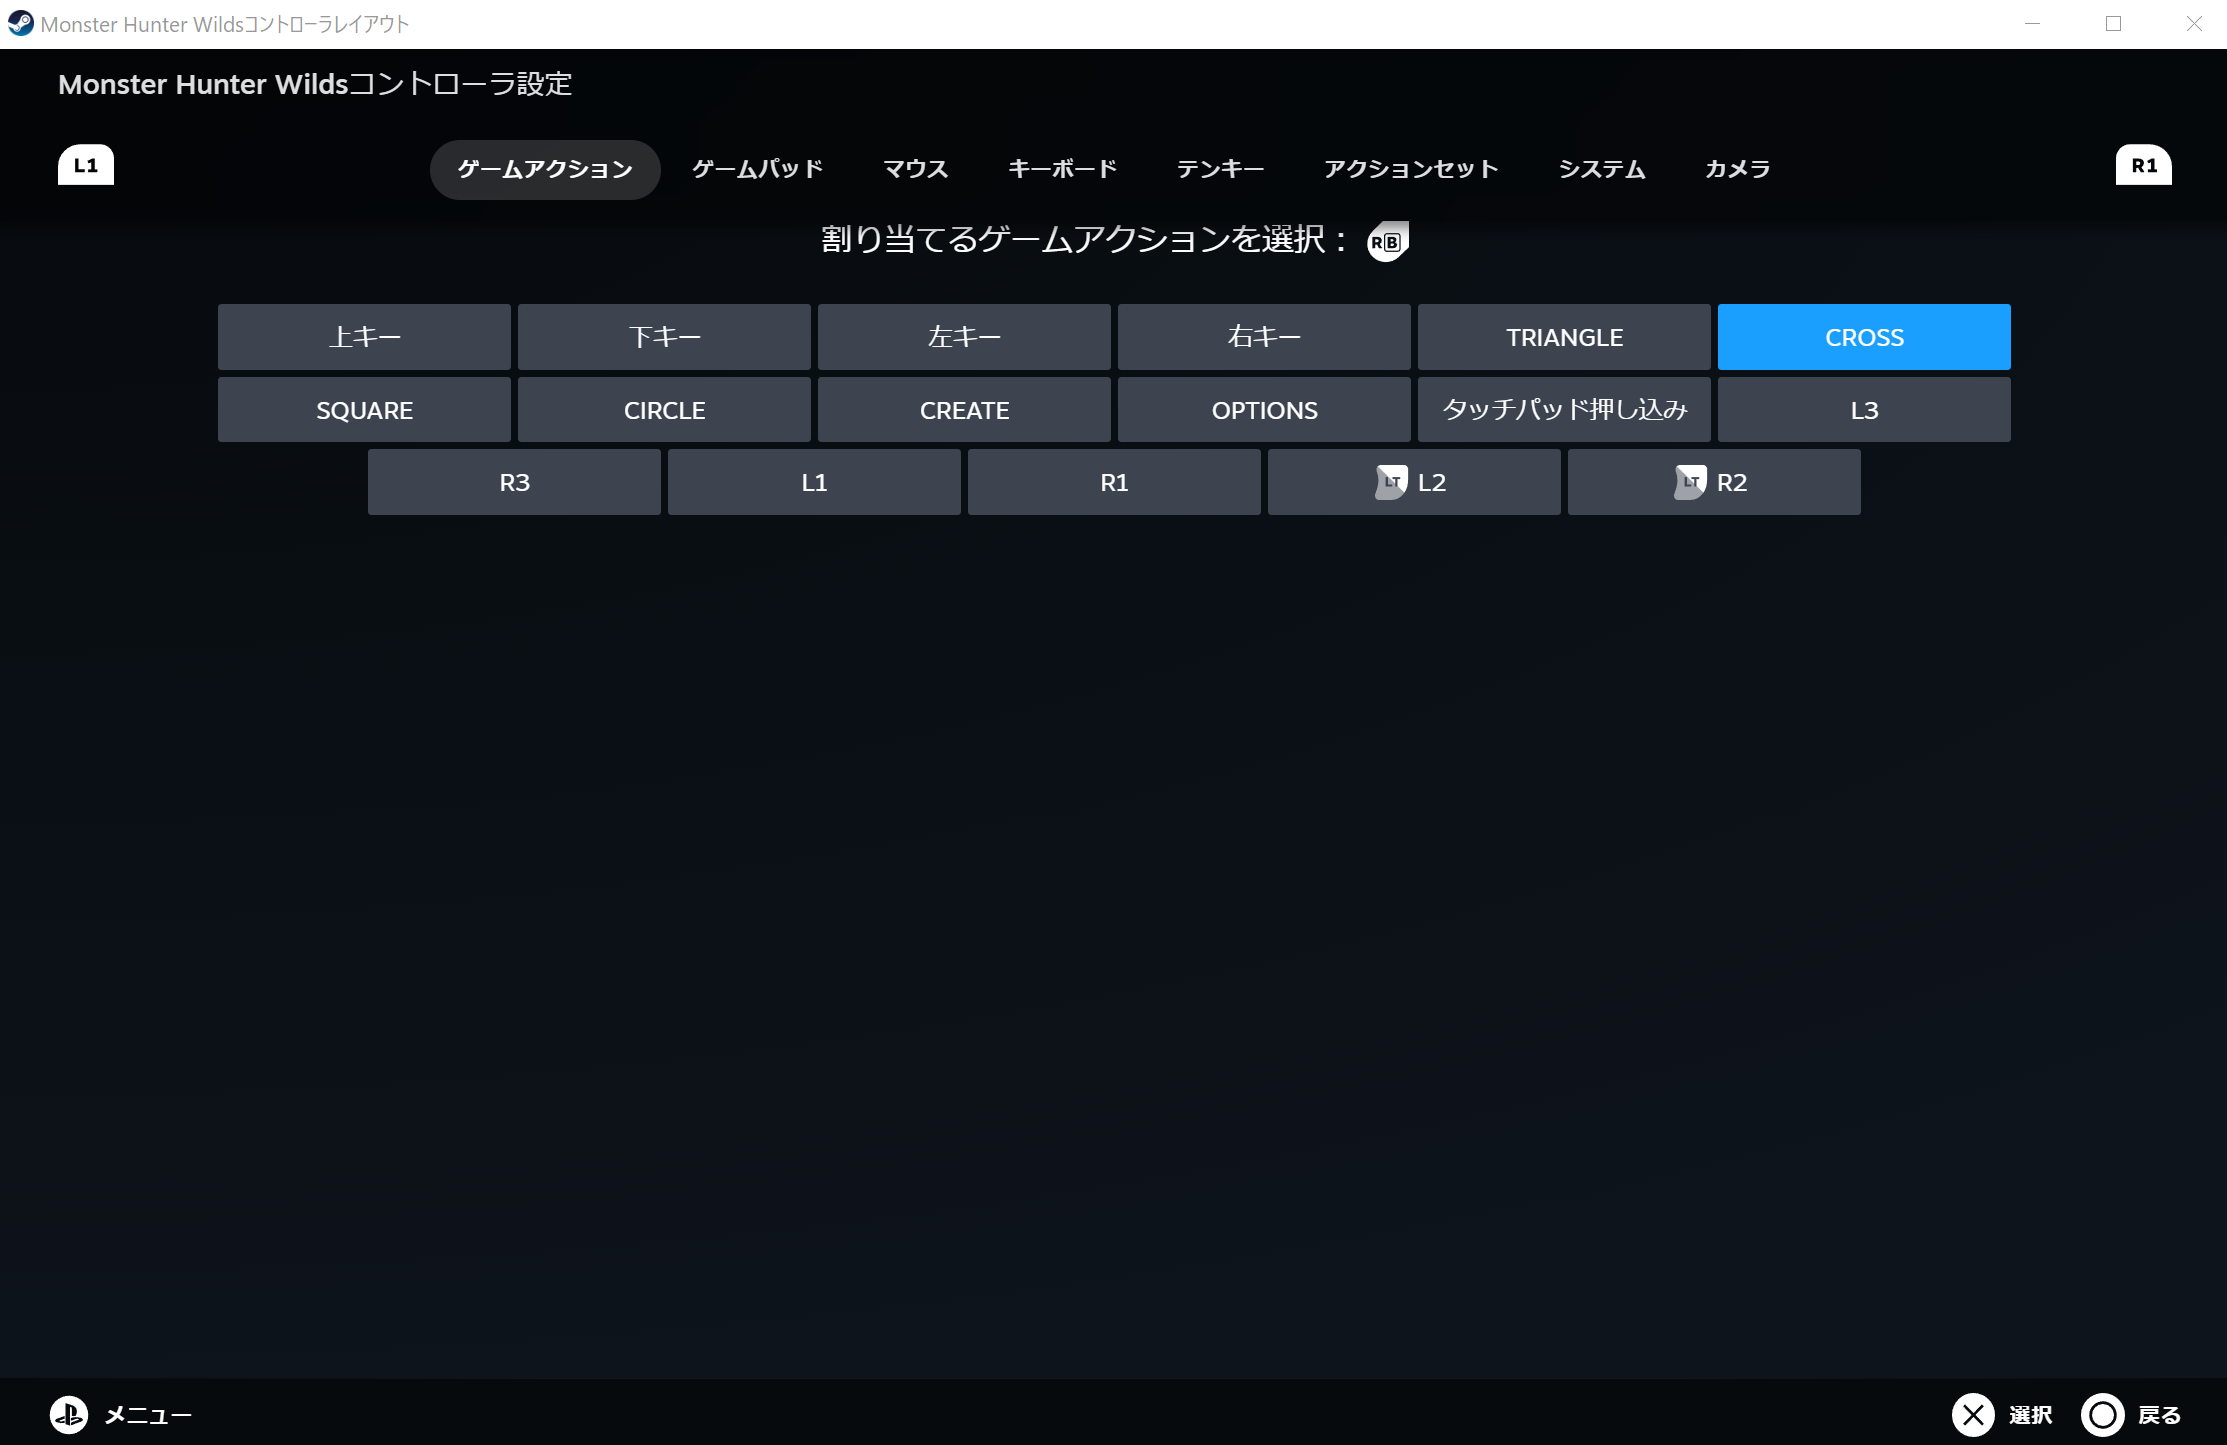Pick the CIRCLE action
Screen dimensions: 2227x1445
pyautogui.click(x=664, y=410)
